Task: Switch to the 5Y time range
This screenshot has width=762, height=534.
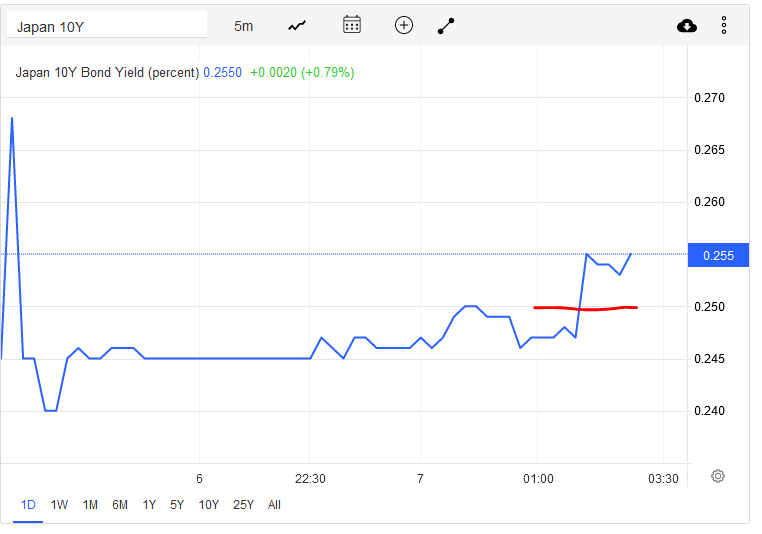Action: (x=177, y=505)
